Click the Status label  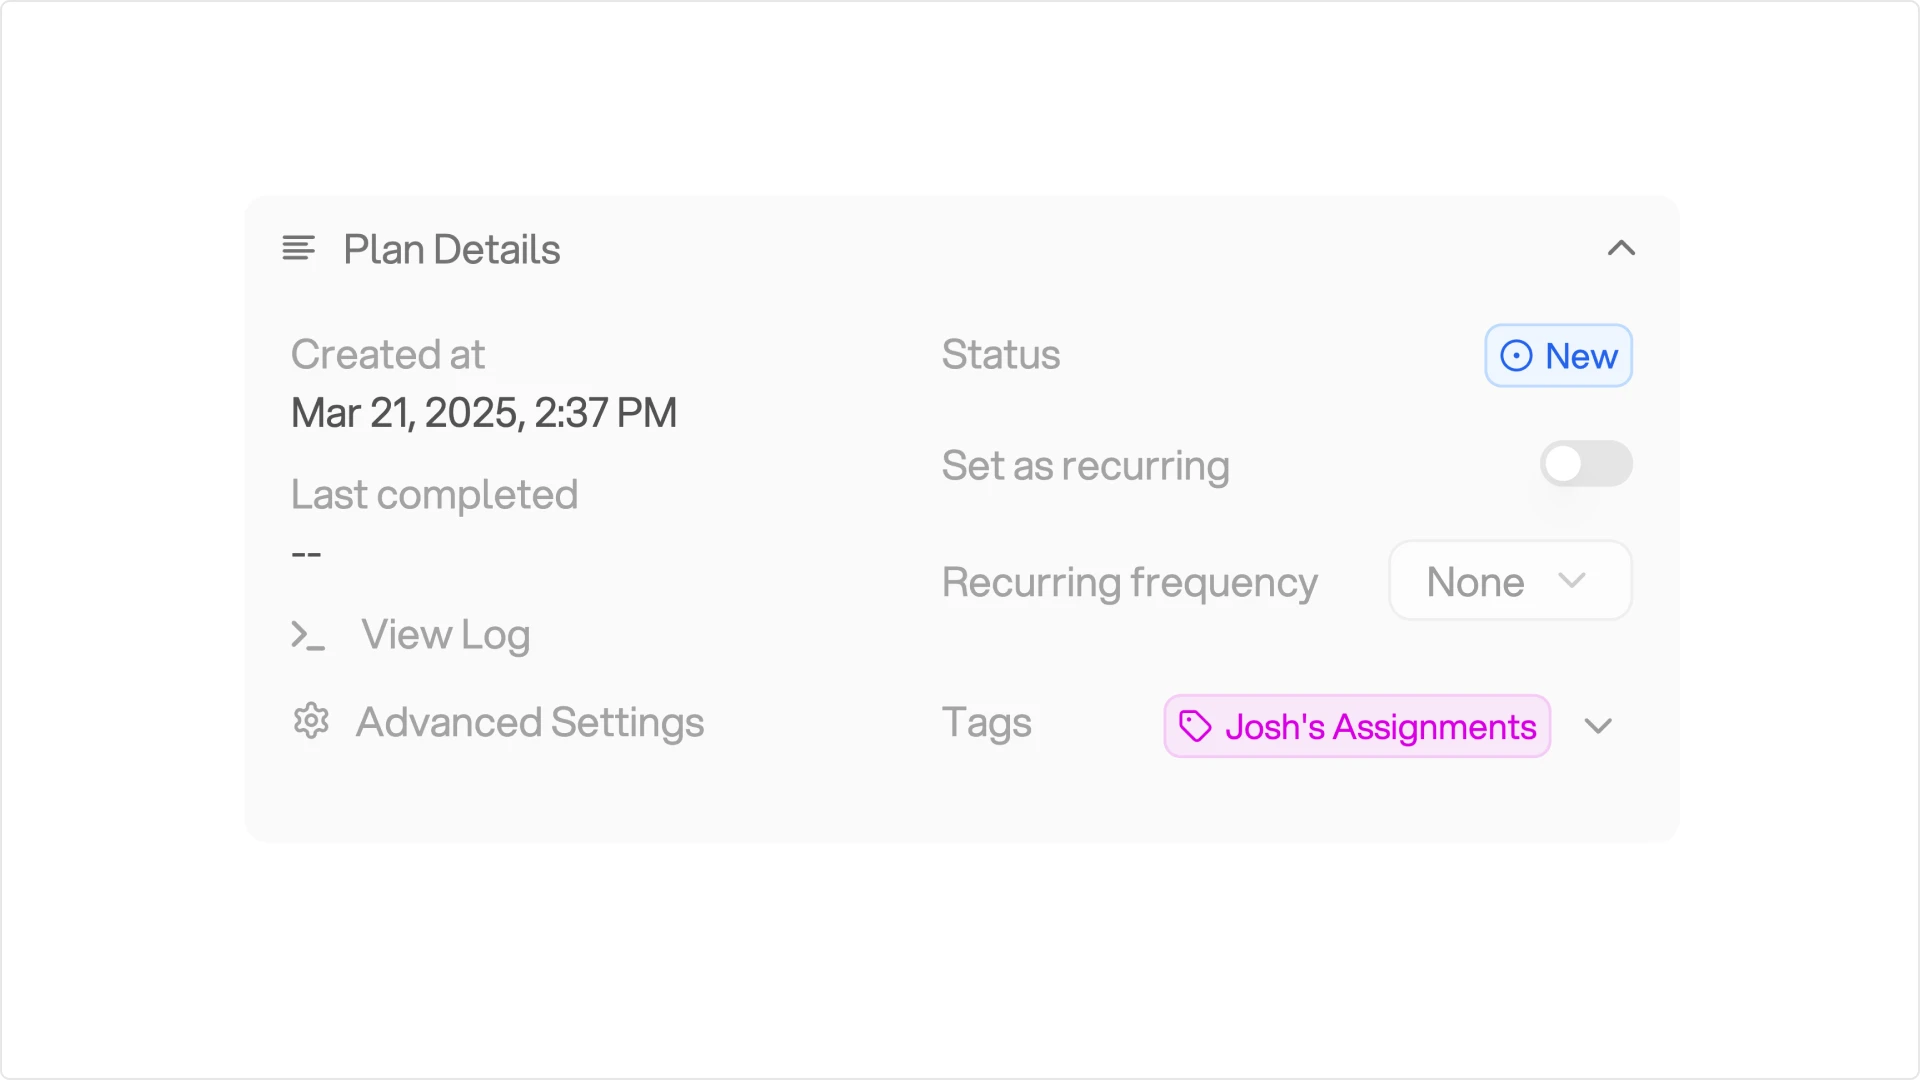point(1001,354)
